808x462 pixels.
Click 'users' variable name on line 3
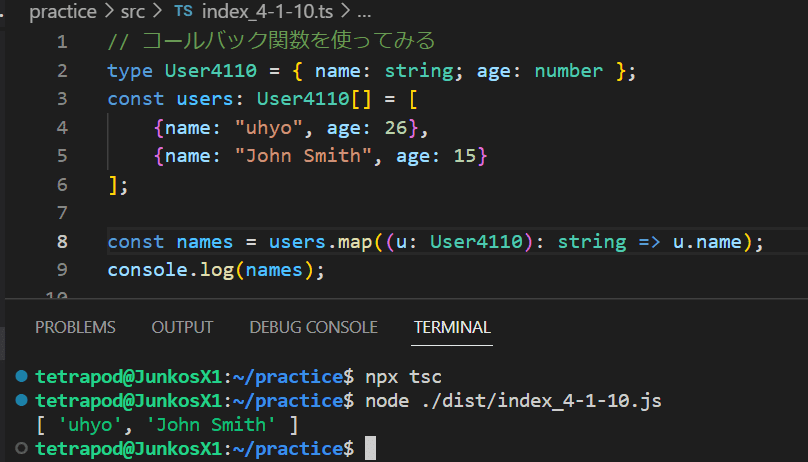(205, 99)
